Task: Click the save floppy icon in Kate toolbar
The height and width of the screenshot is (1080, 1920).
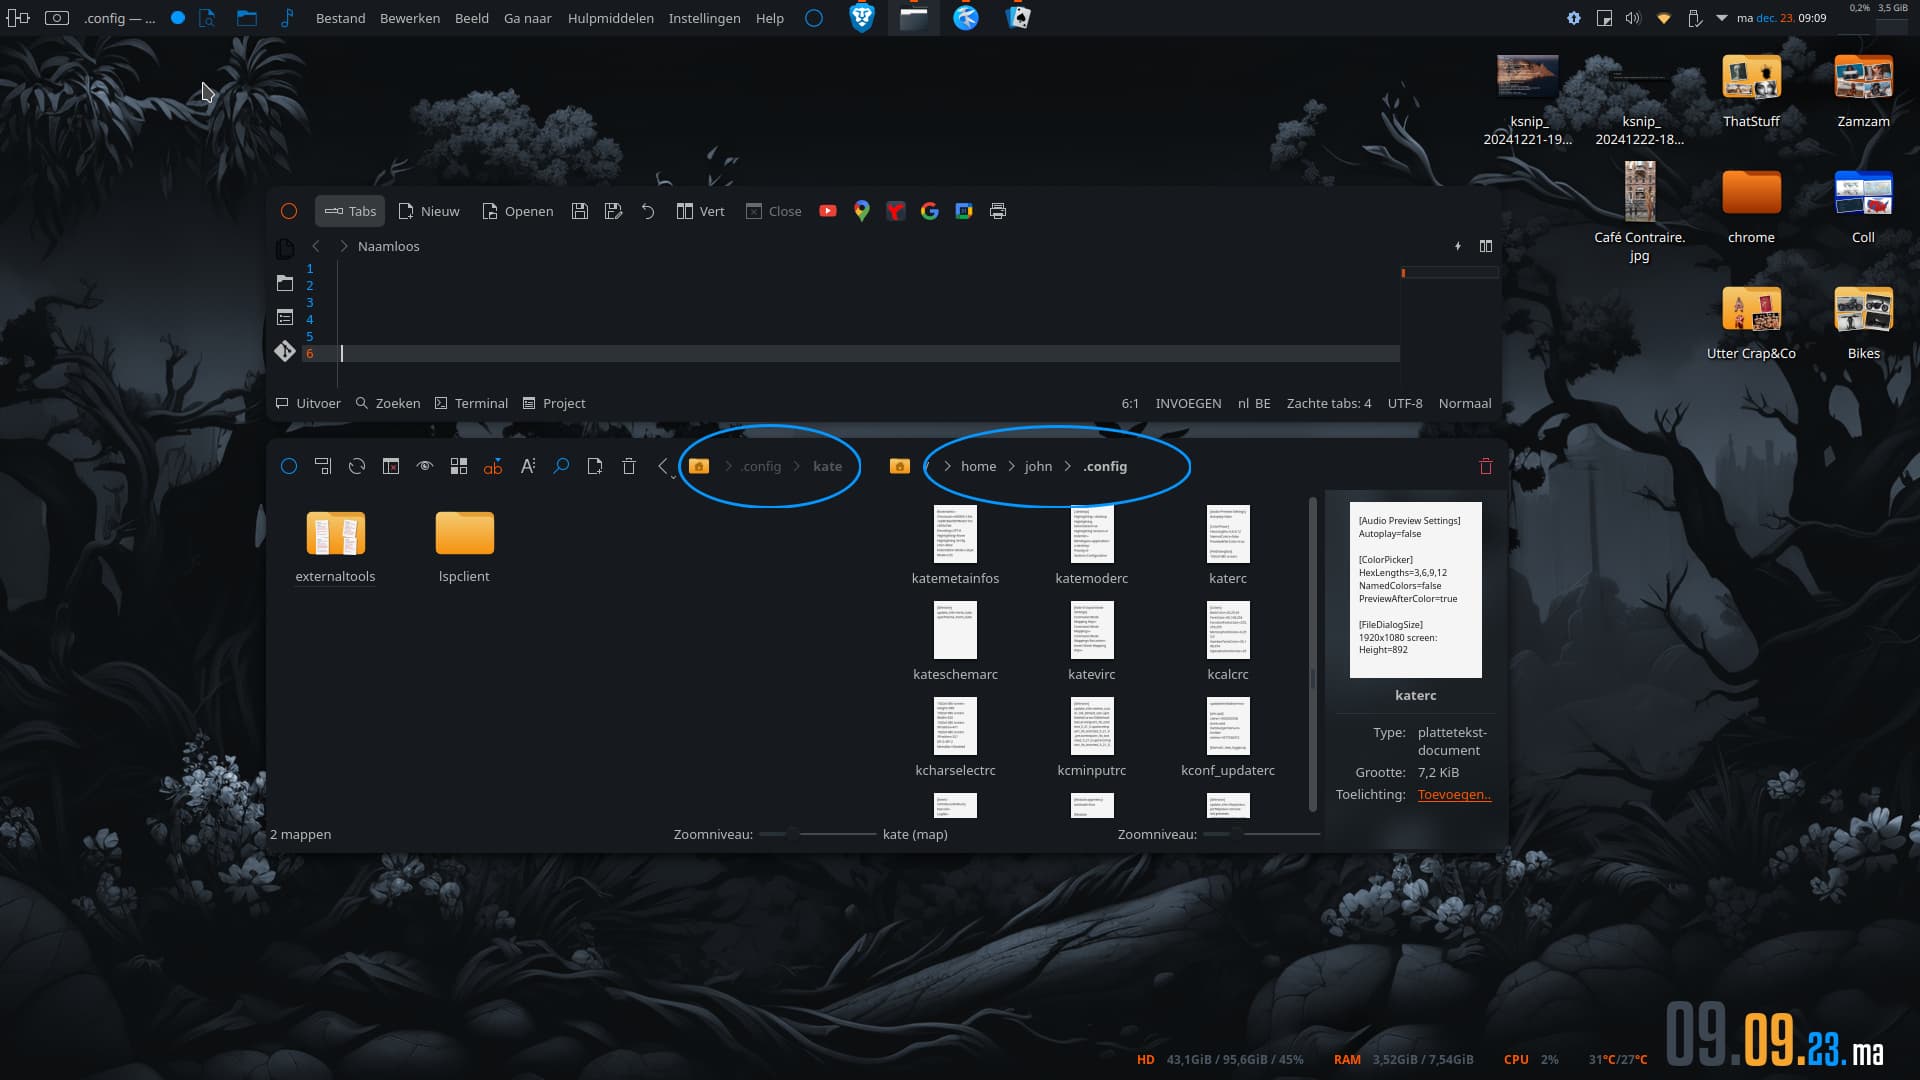Action: pyautogui.click(x=580, y=211)
